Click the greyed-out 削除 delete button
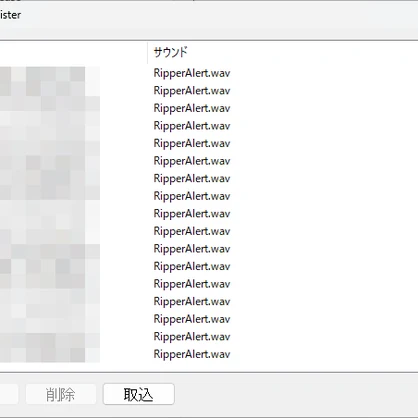The height and width of the screenshot is (418, 418). point(61,394)
